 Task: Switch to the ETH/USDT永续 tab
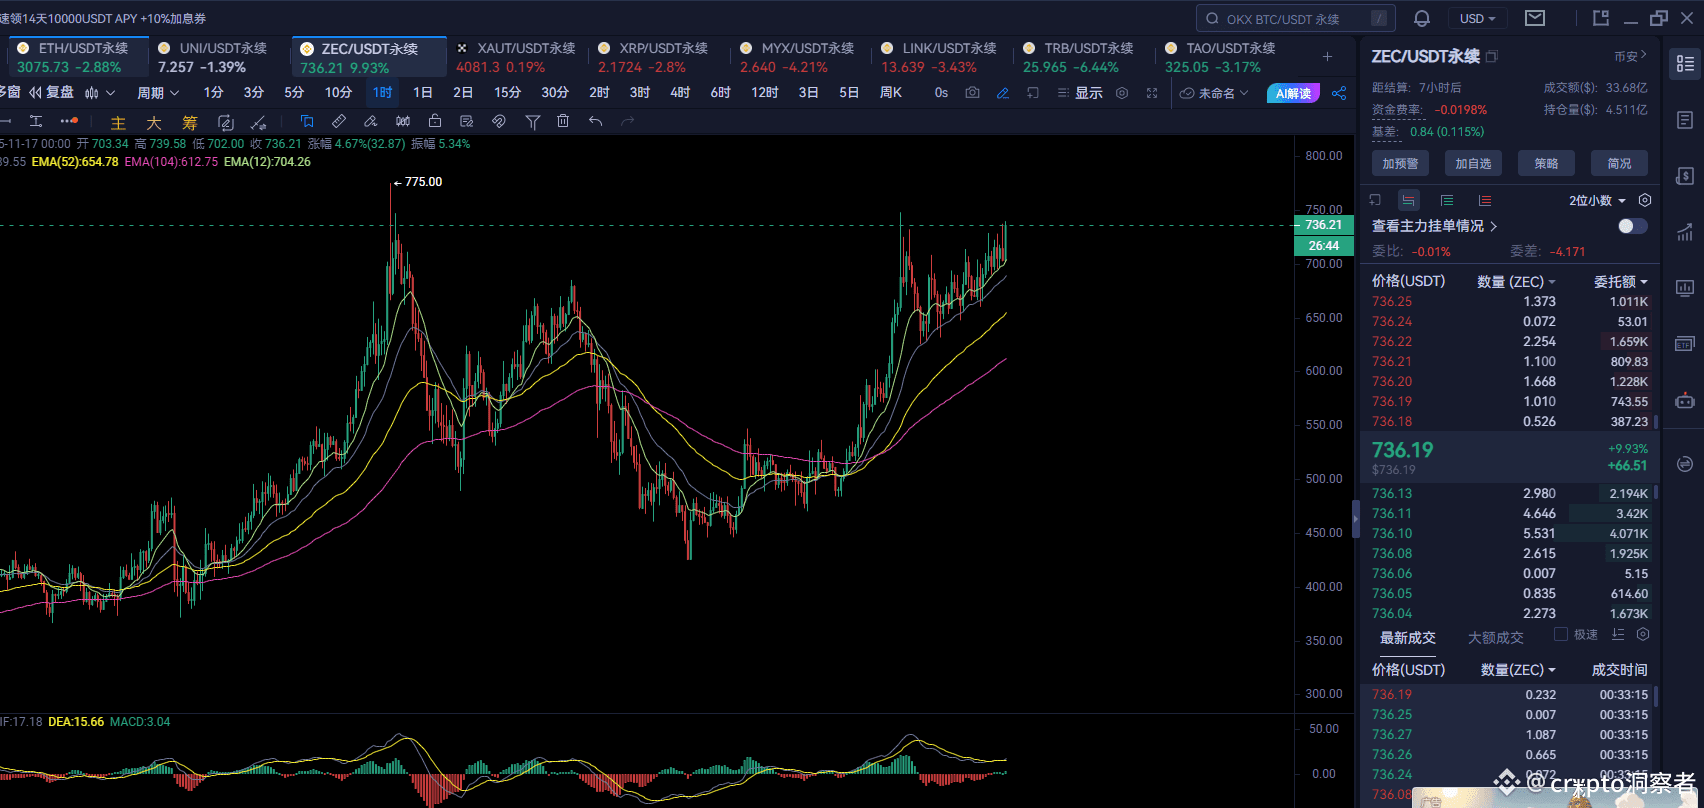pyautogui.click(x=78, y=57)
